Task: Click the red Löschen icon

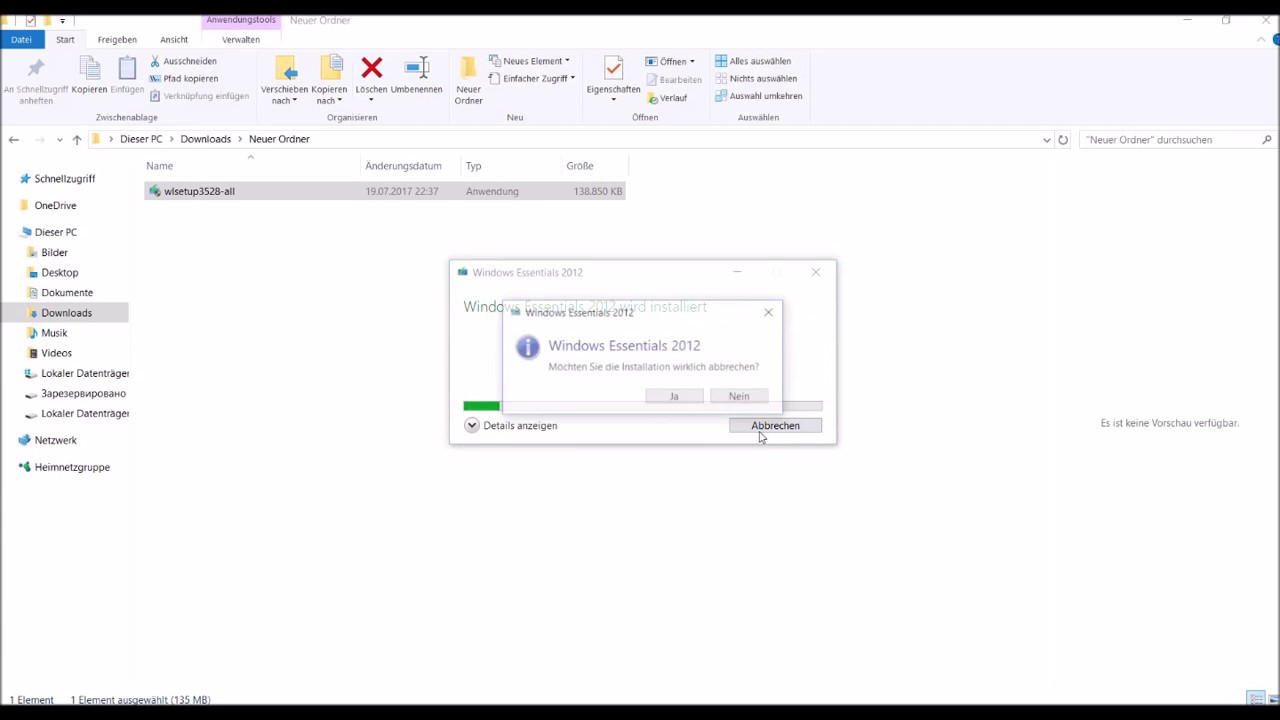Action: tap(372, 68)
